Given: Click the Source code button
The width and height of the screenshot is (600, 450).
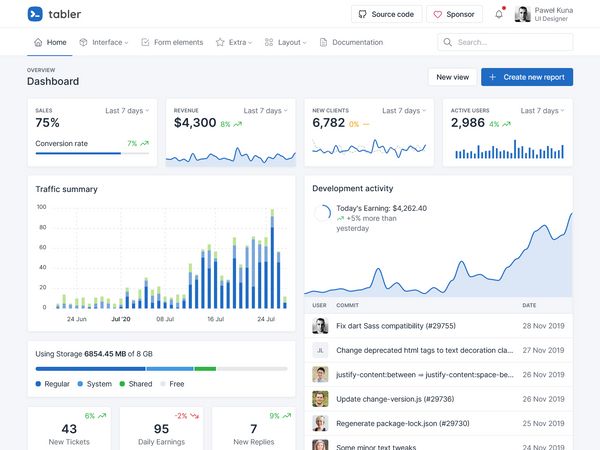Looking at the screenshot, I should [386, 15].
